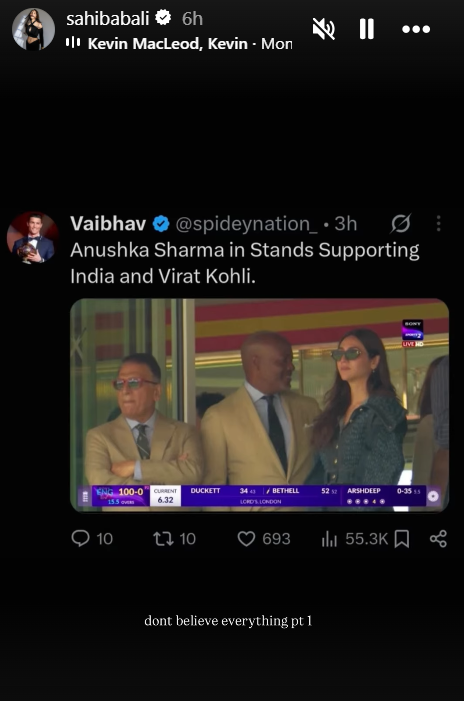464x701 pixels.
Task: Open Vaibhav's profile avatar in the tweet
Action: 33,238
